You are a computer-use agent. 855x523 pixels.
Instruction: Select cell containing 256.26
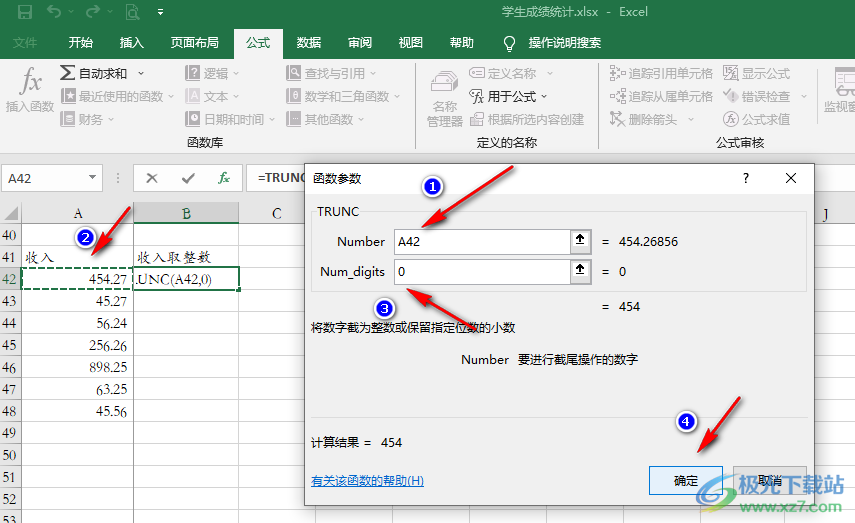(77, 345)
